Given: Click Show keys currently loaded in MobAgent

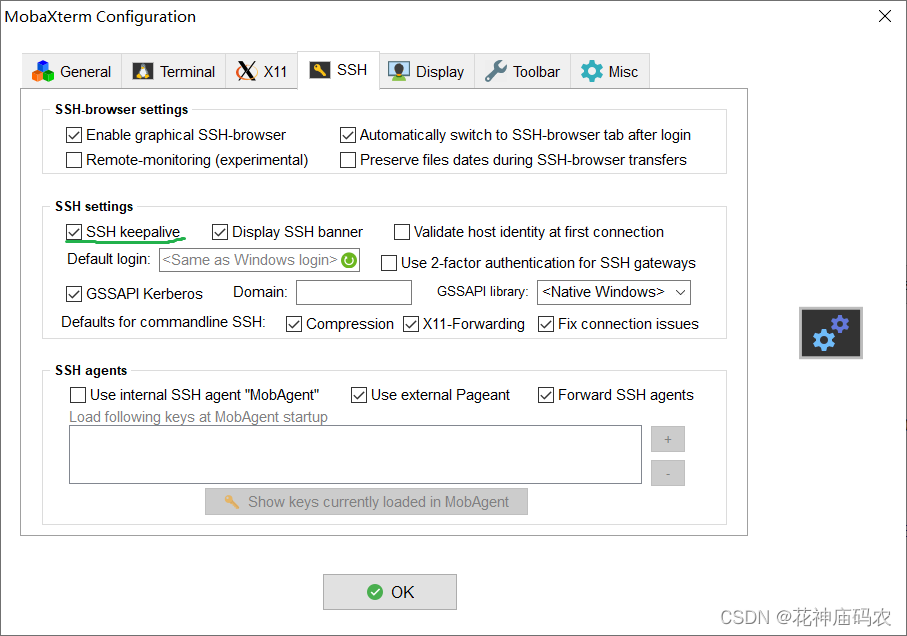Looking at the screenshot, I should (x=366, y=502).
